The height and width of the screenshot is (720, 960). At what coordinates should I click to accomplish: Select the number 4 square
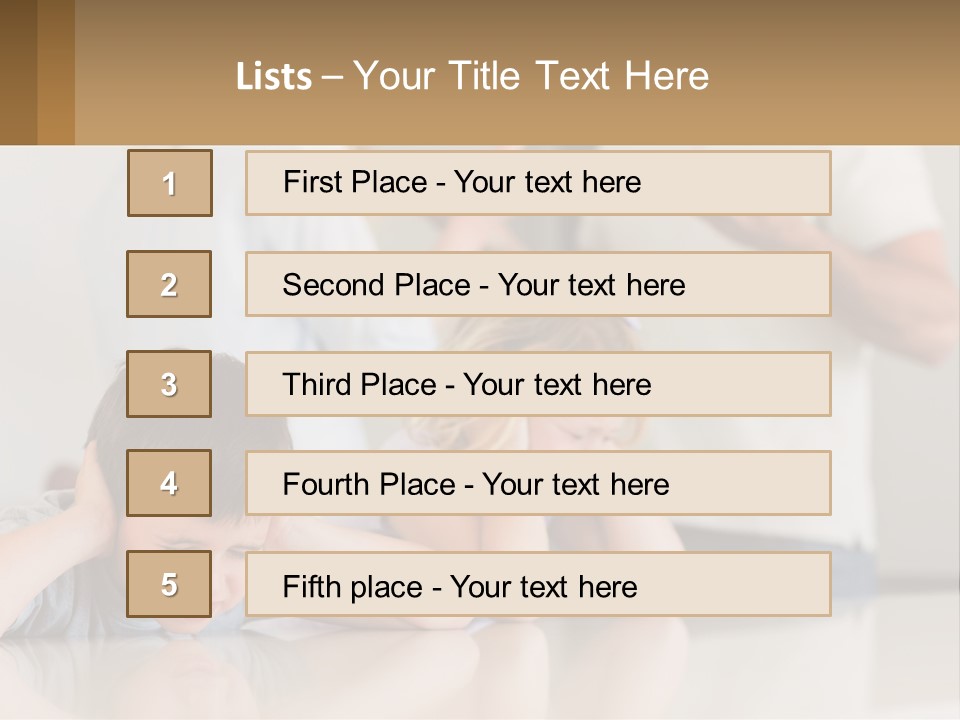click(x=169, y=483)
